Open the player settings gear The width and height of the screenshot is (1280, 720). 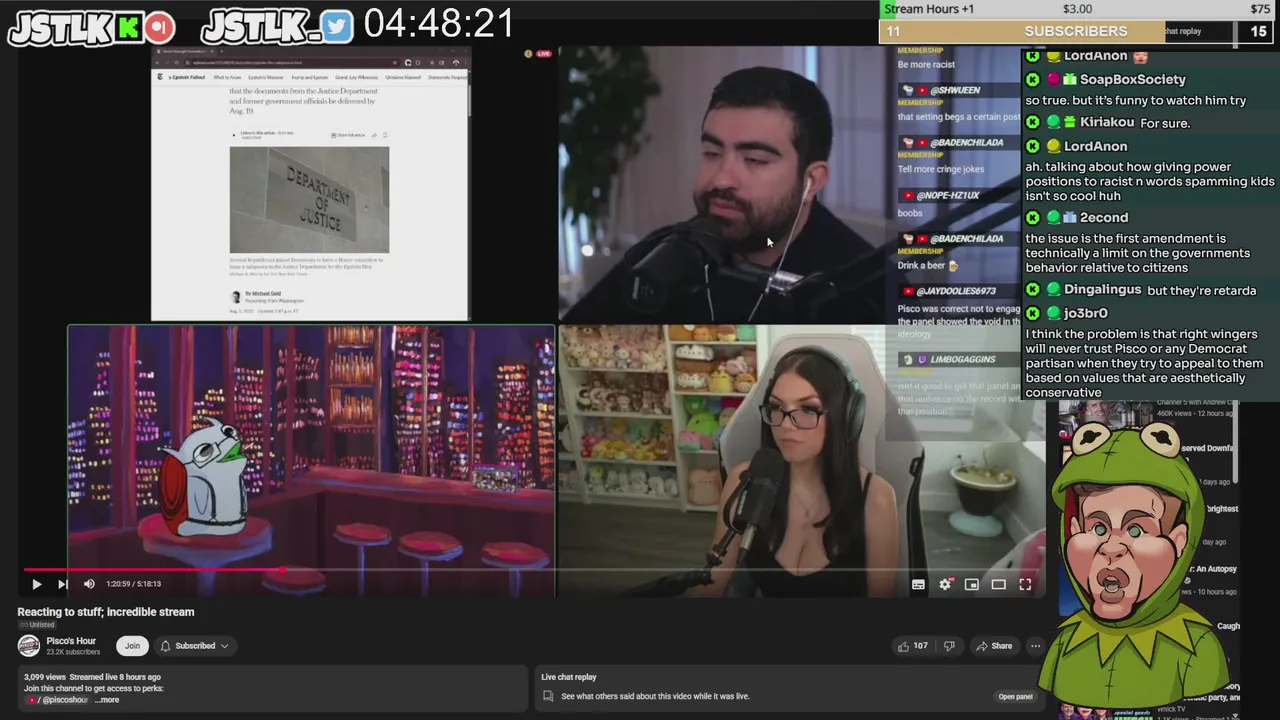pyautogui.click(x=945, y=584)
